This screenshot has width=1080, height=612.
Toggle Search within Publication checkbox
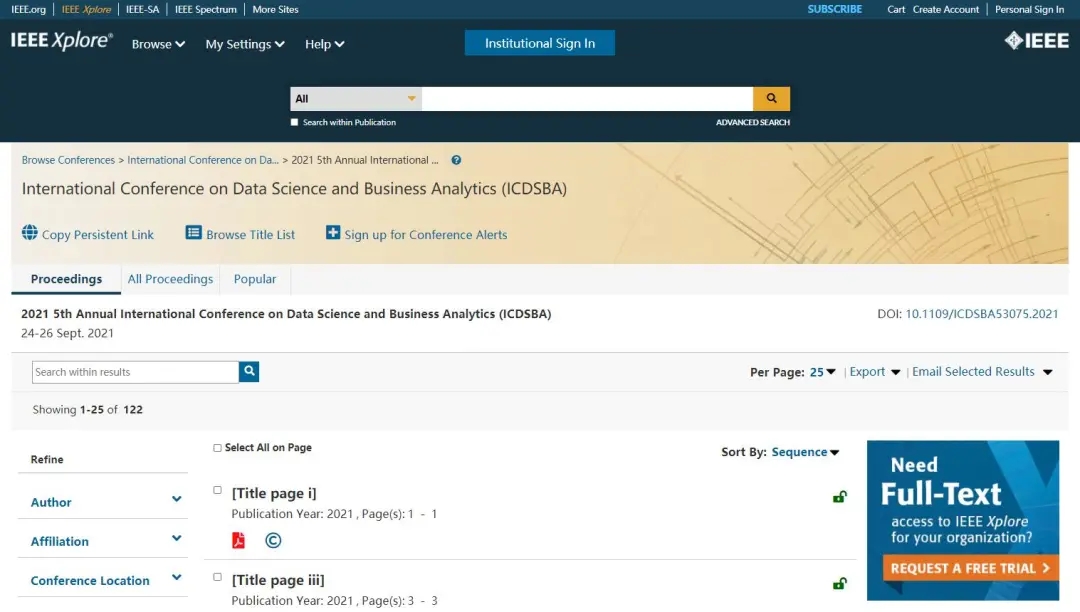tap(294, 122)
